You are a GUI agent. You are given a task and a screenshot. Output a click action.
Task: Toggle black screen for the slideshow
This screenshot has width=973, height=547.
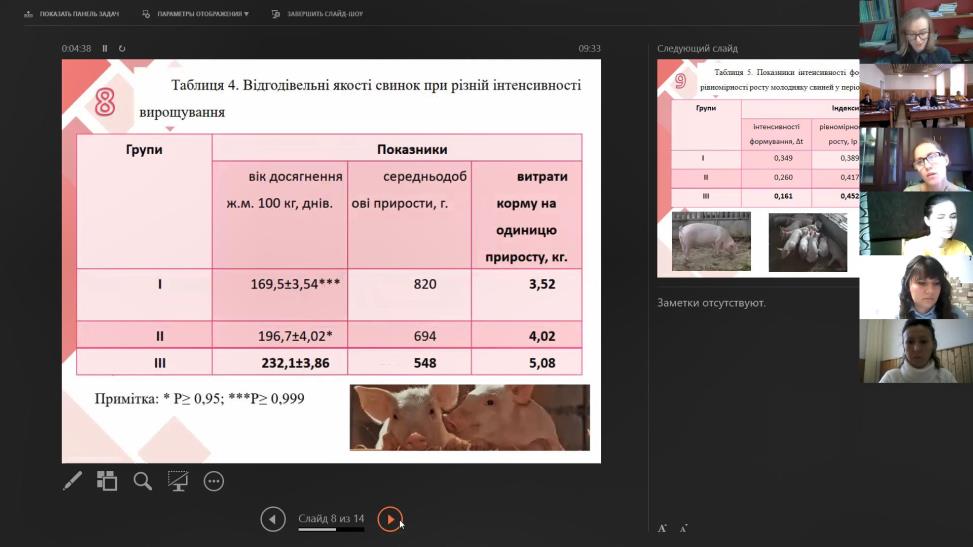click(x=178, y=481)
